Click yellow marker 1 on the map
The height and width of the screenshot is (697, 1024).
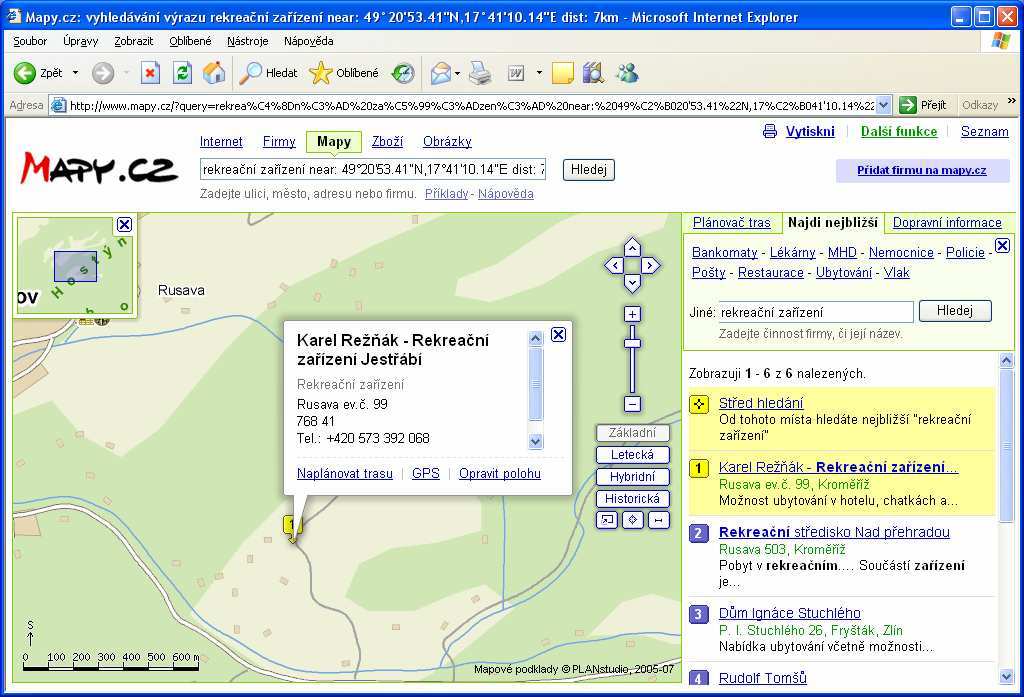coord(293,525)
